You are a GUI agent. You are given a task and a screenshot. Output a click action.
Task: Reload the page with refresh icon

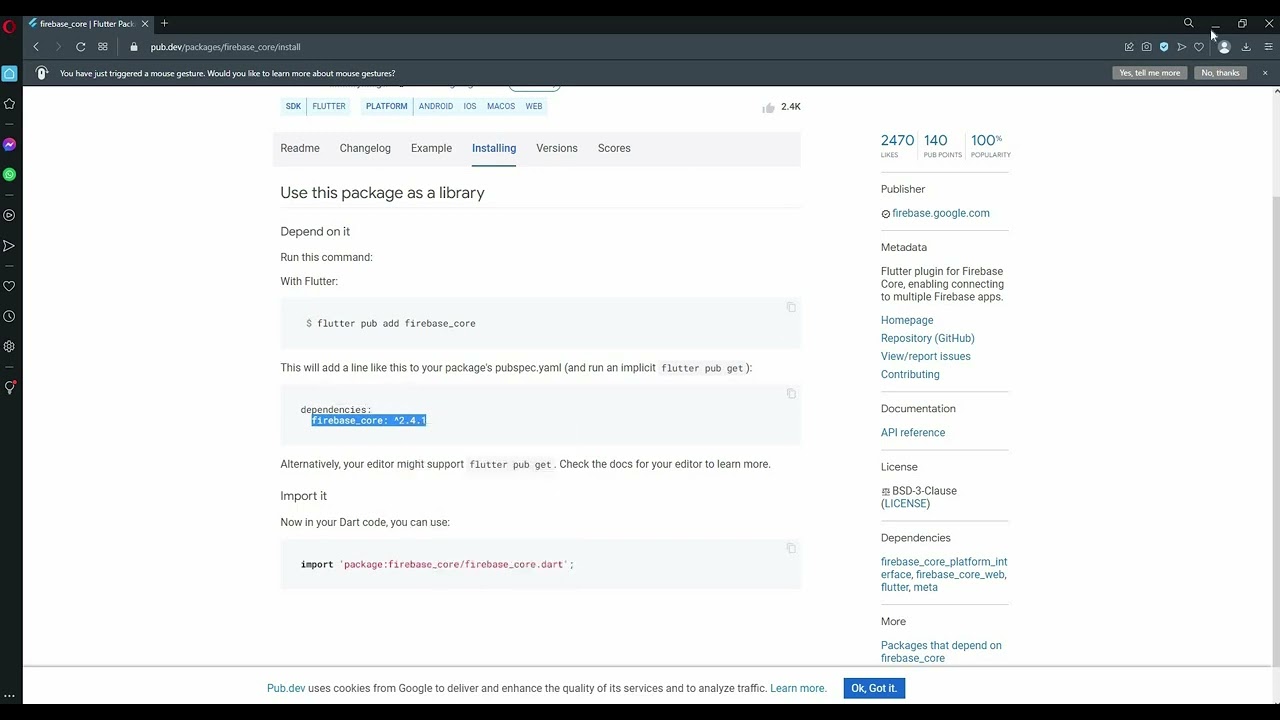80,47
